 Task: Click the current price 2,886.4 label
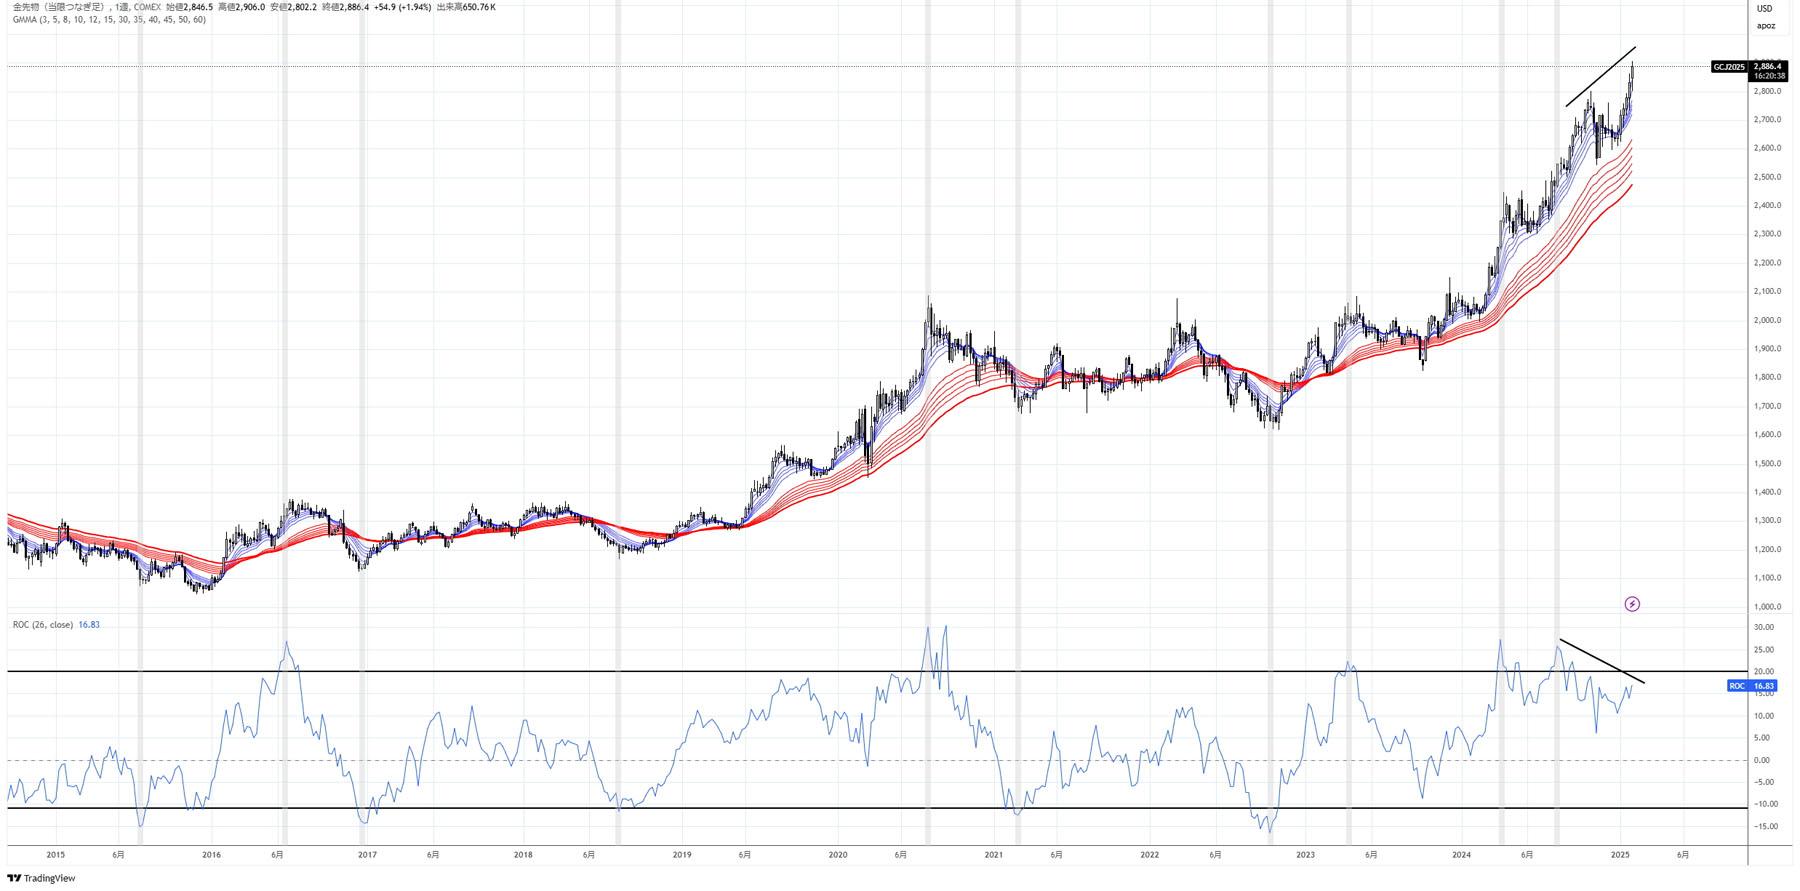1768,67
